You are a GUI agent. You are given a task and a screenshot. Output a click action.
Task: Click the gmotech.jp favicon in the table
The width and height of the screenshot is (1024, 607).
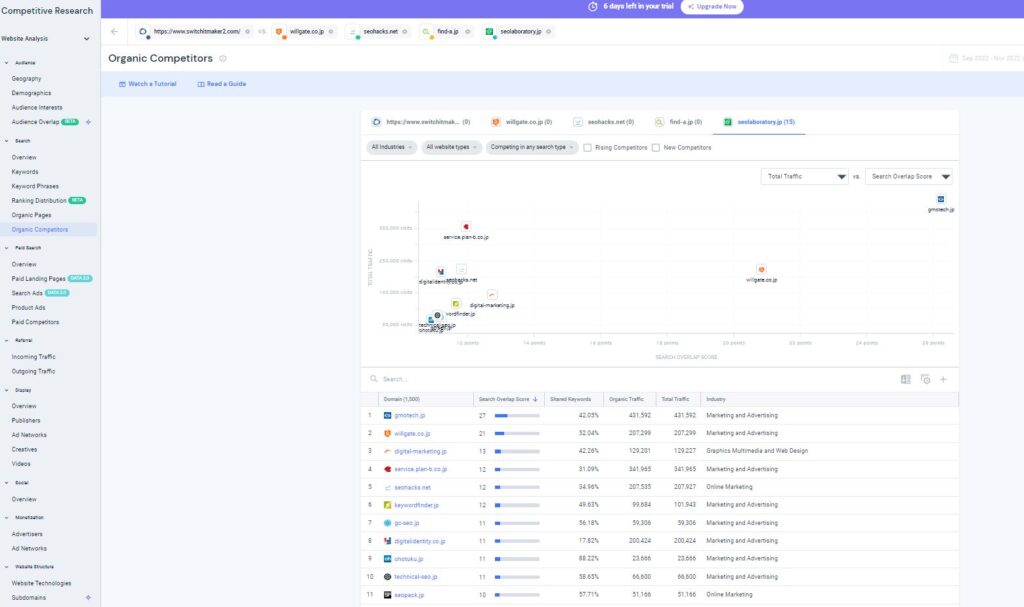point(387,416)
